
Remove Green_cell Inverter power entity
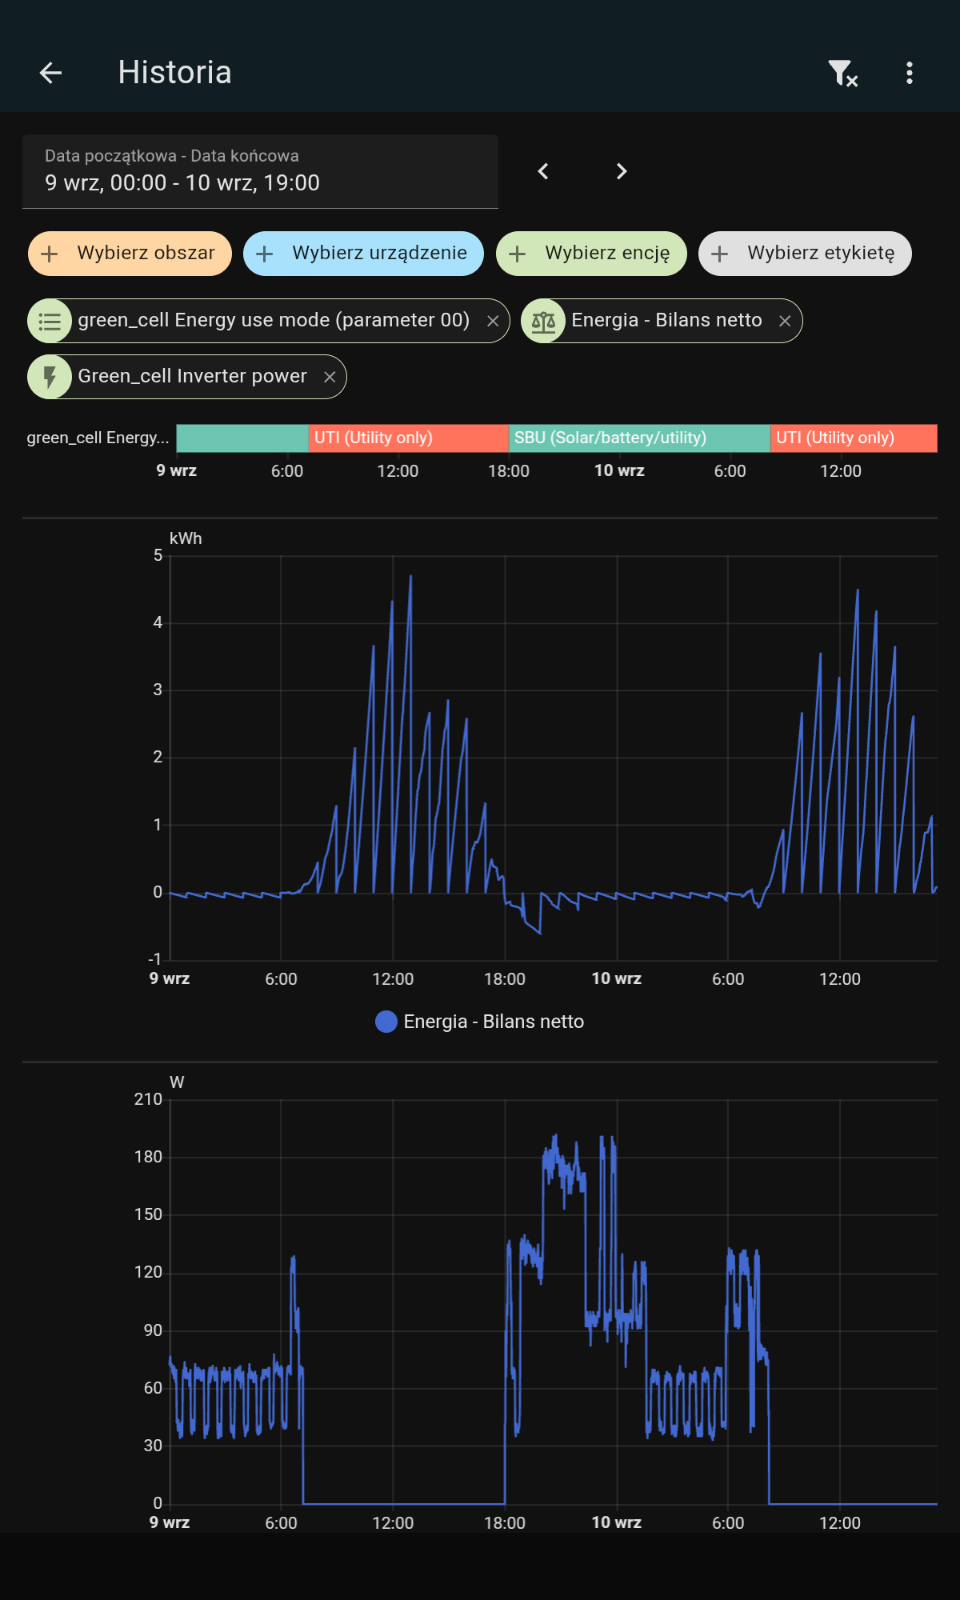pos(329,377)
